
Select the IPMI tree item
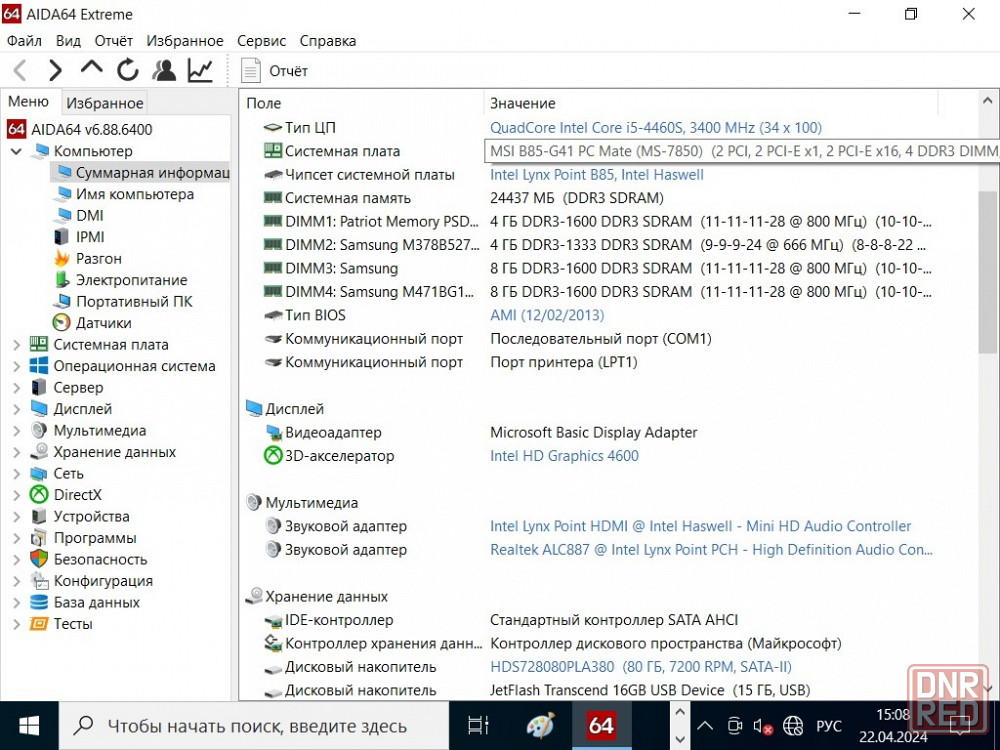(x=90, y=237)
